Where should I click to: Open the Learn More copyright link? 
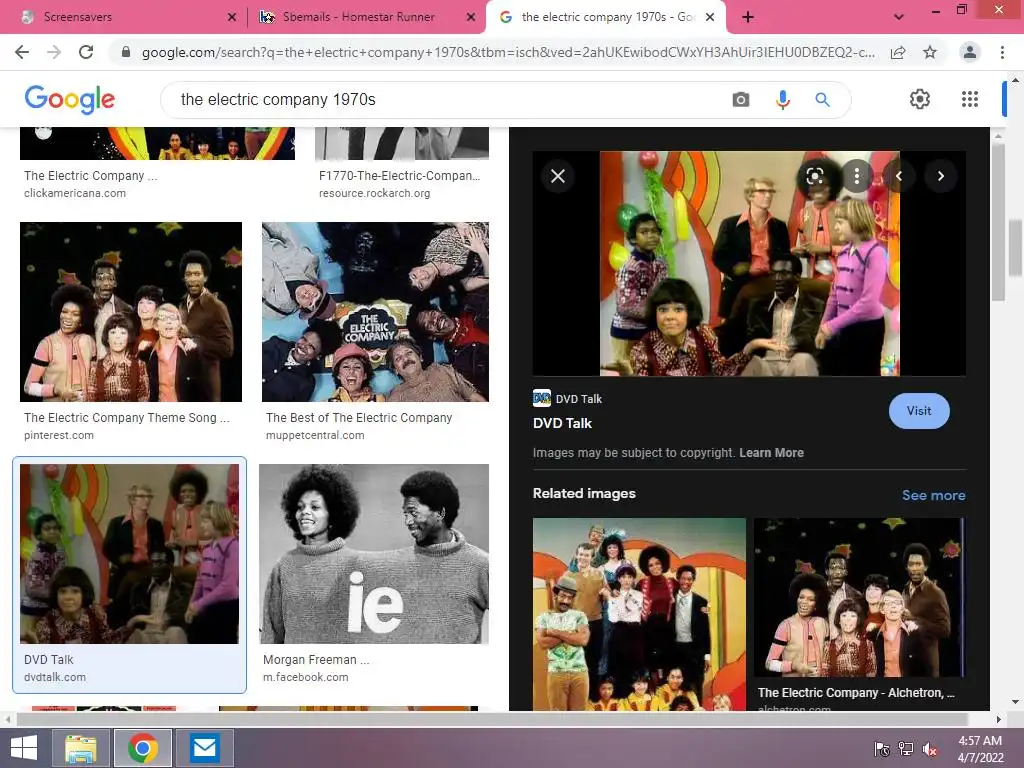[x=771, y=453]
